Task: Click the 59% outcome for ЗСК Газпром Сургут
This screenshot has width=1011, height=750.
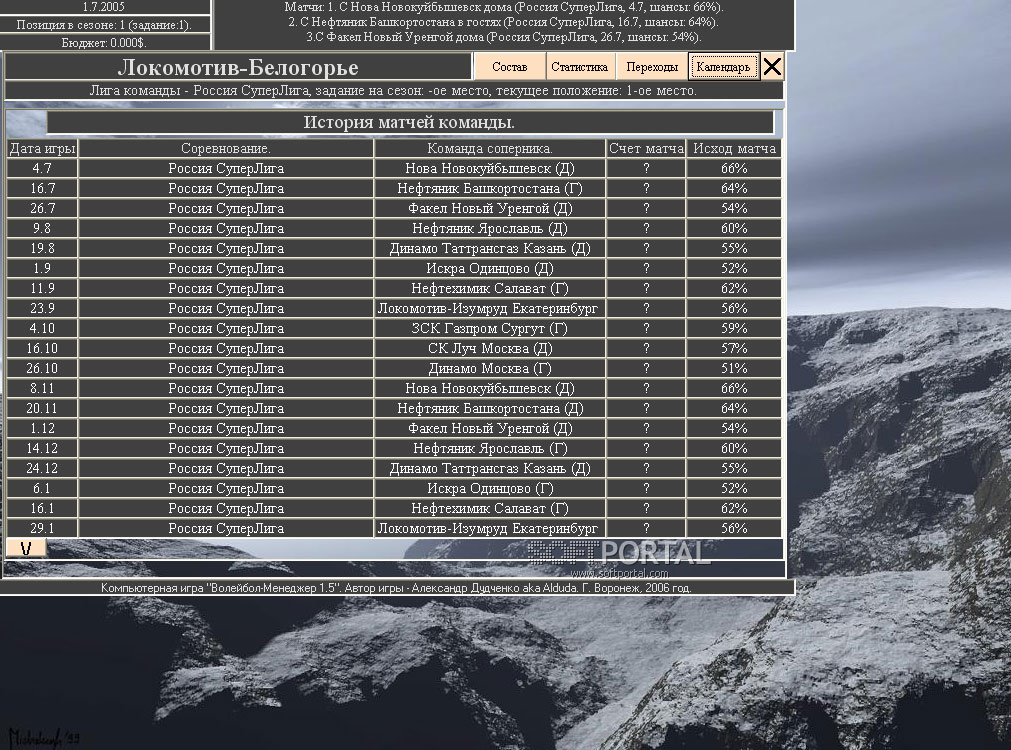Action: coord(734,328)
